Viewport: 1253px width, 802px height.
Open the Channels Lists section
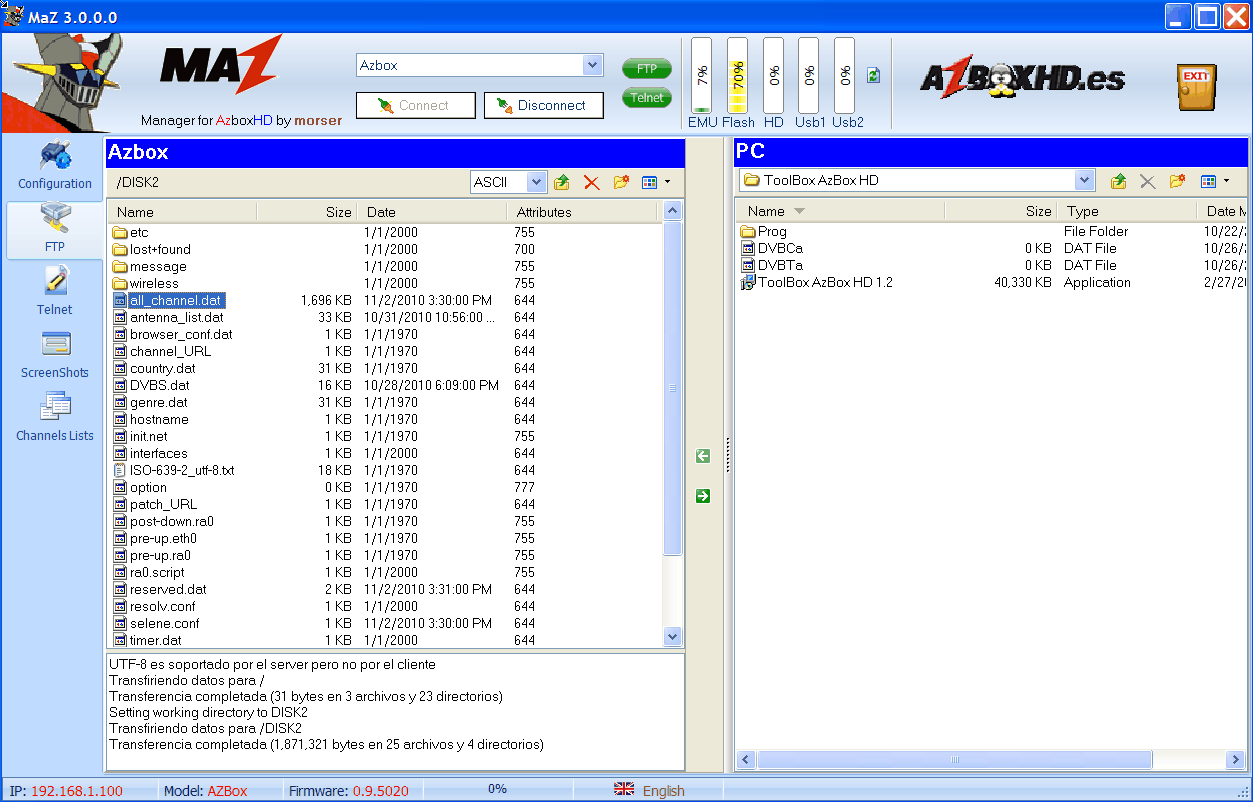pos(54,418)
